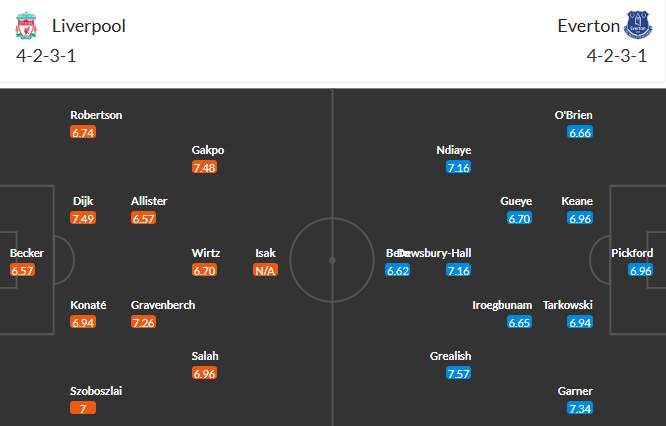Select Gravenberch's 7.26 rating badge

(143, 322)
